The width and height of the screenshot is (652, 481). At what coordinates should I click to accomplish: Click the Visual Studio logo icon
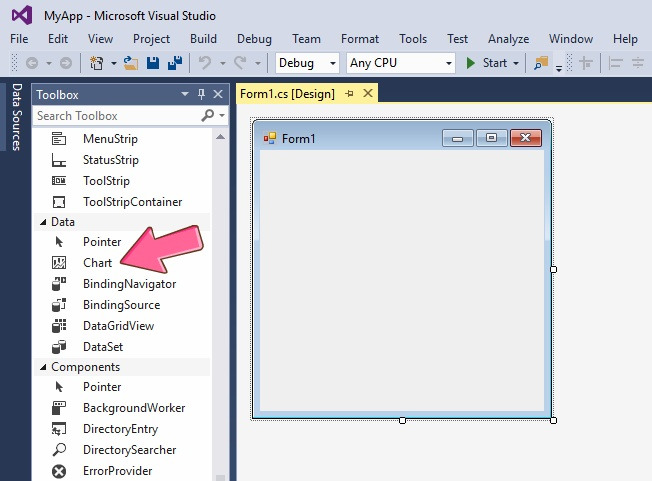22,16
